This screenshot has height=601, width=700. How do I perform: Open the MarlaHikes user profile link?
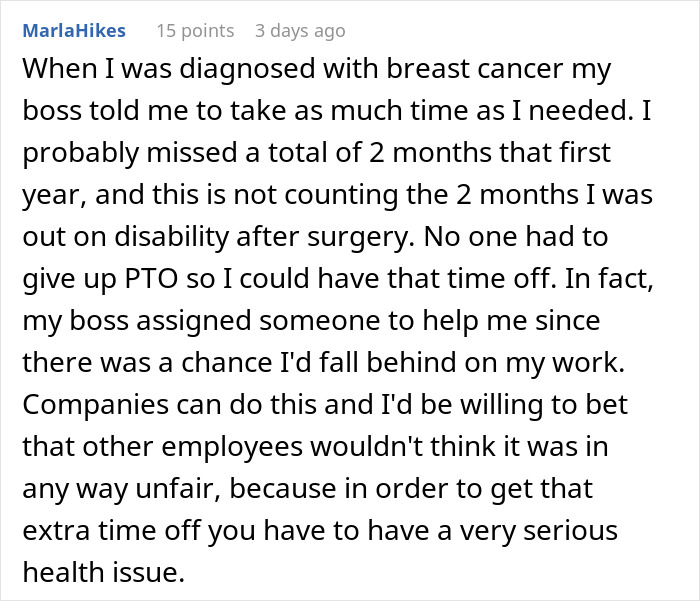click(x=74, y=30)
